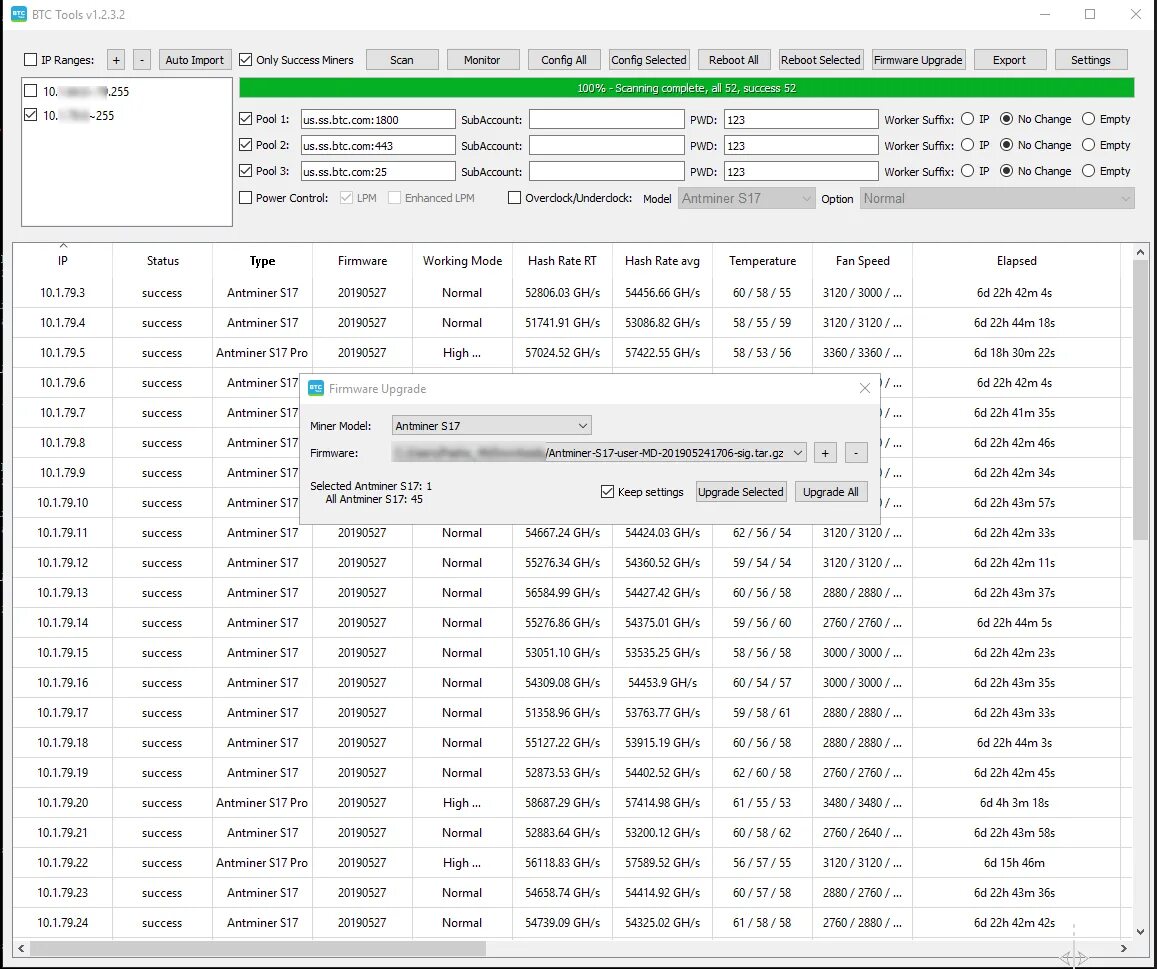Click the Monitor button
The height and width of the screenshot is (969, 1157).
coord(482,60)
